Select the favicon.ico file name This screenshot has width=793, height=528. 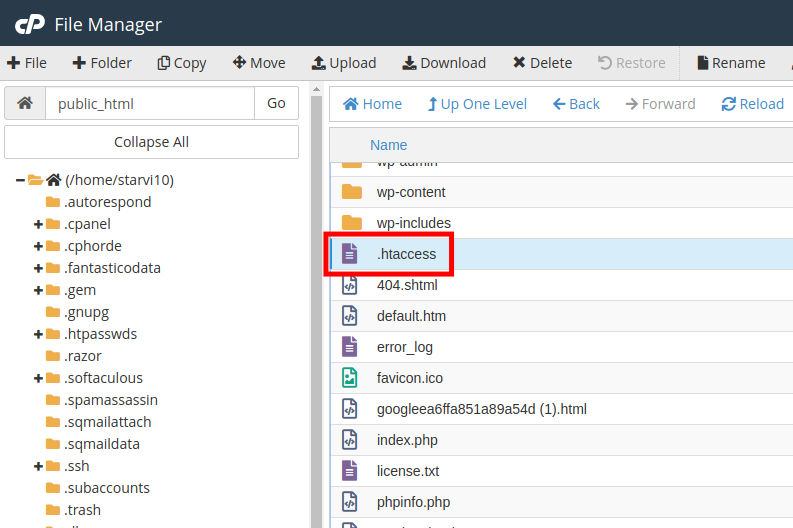click(x=410, y=378)
